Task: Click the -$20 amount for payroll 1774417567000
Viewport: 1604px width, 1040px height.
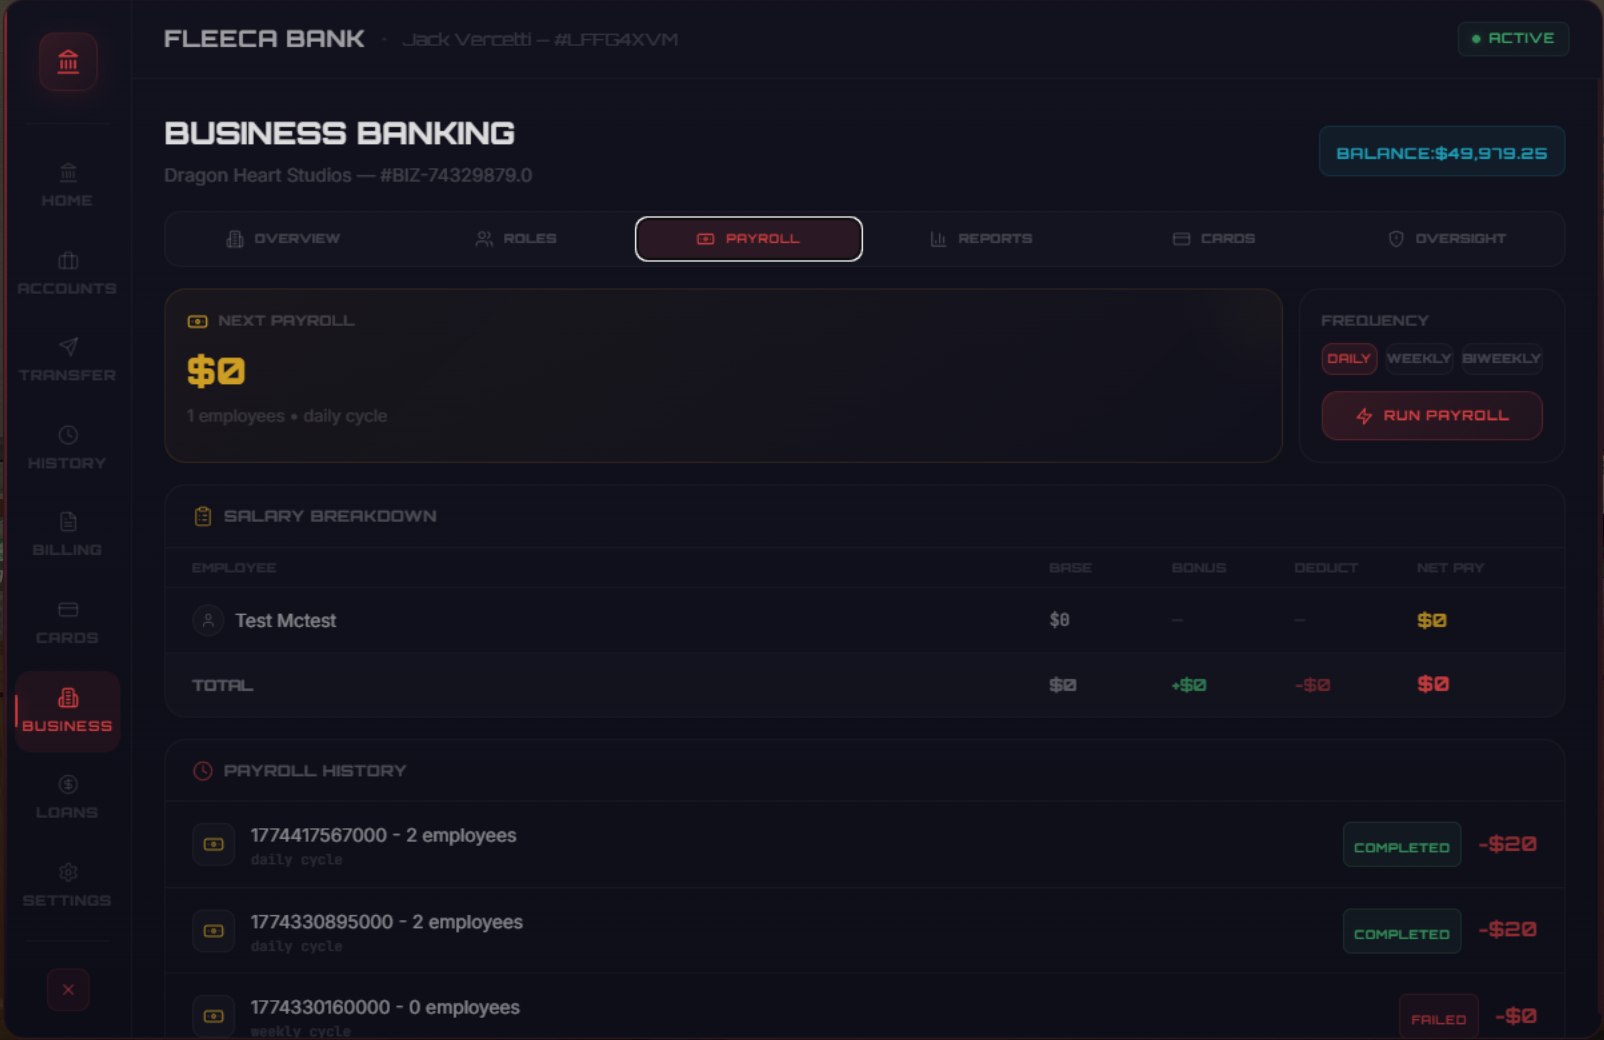Action: (x=1508, y=845)
